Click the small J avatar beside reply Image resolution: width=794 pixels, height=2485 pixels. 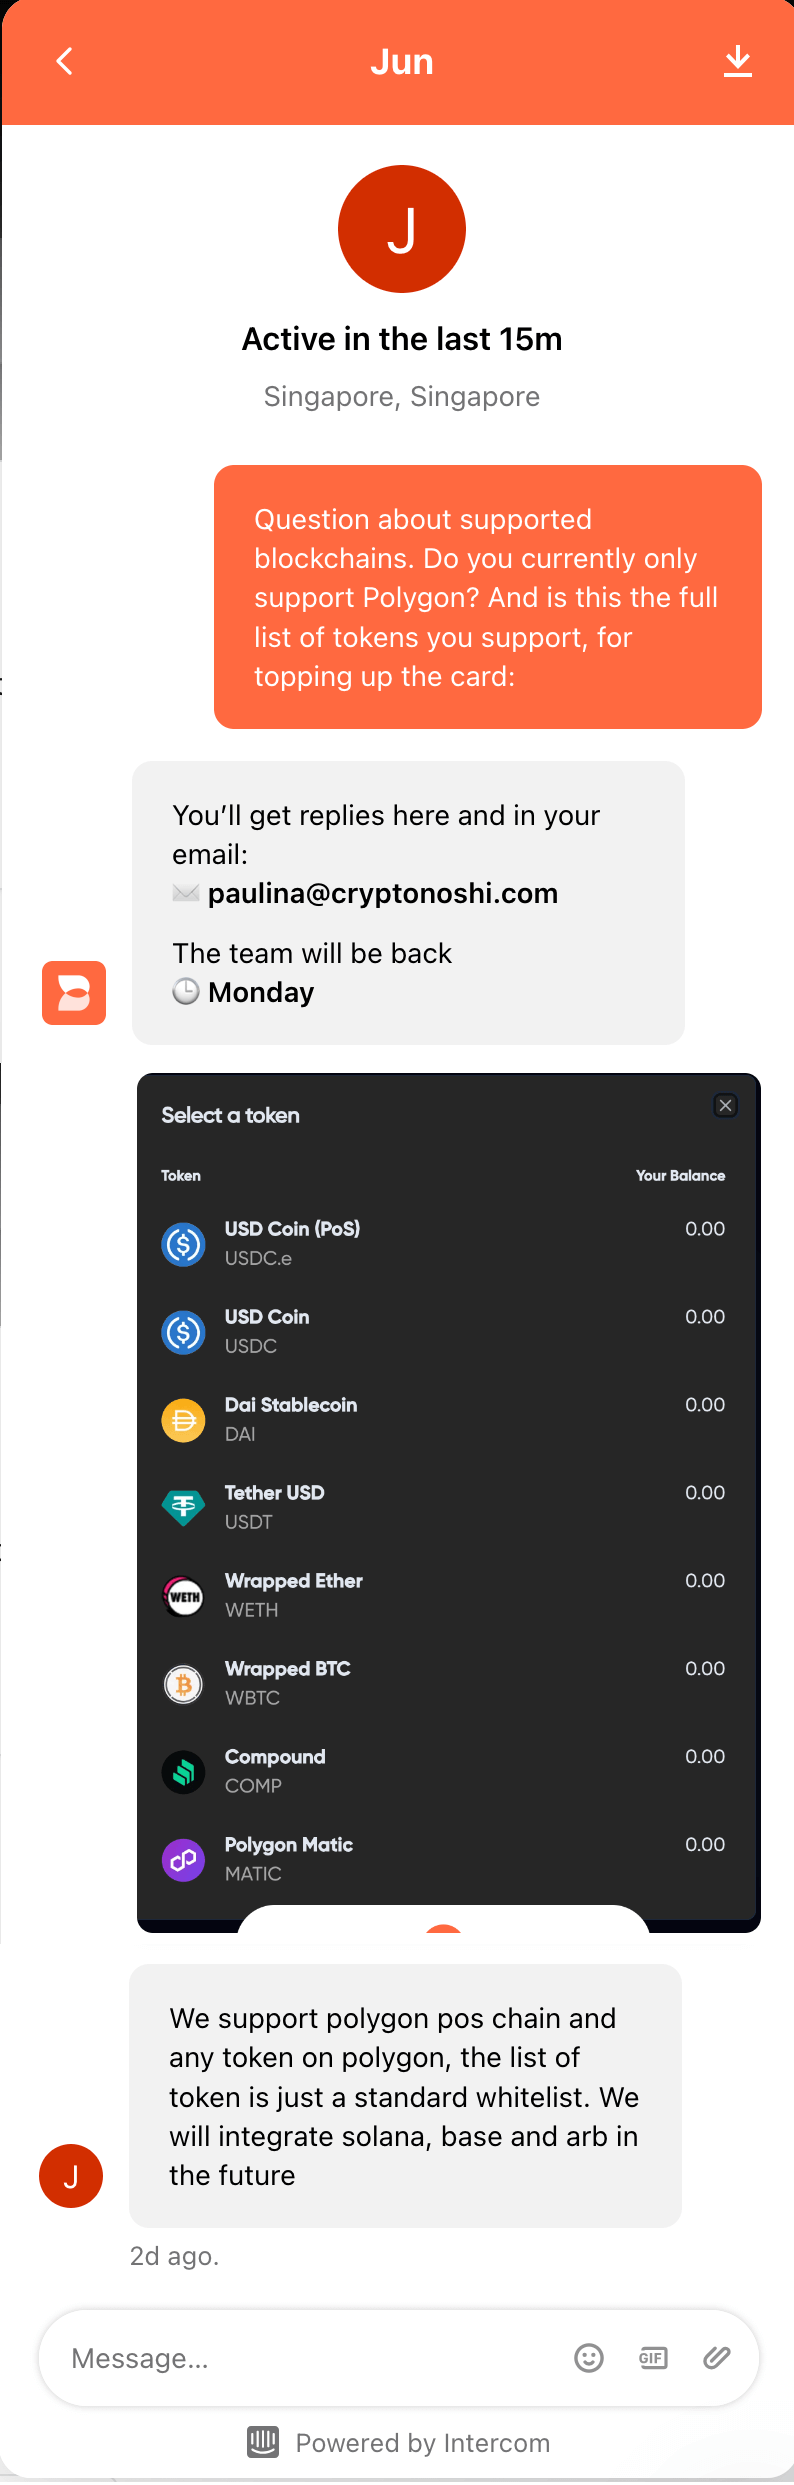click(x=71, y=2176)
